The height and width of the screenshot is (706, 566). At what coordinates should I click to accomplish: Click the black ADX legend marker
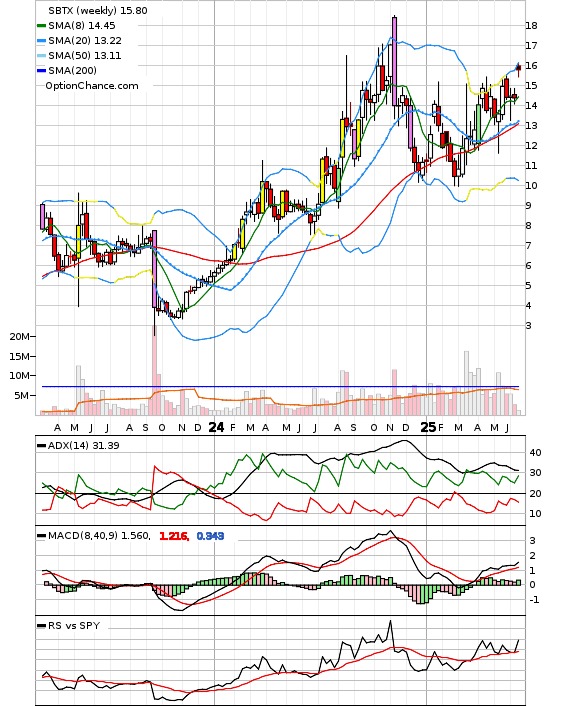click(x=41, y=446)
